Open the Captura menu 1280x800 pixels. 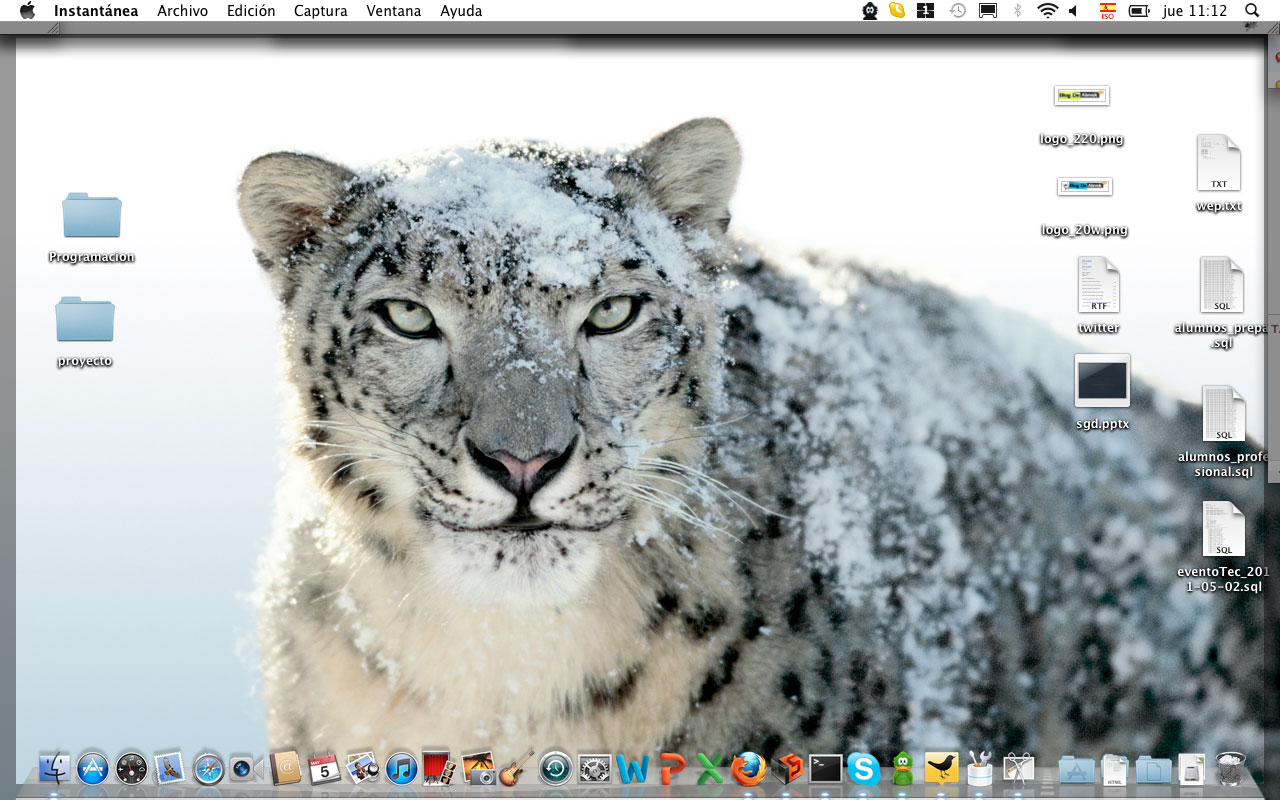(x=320, y=11)
